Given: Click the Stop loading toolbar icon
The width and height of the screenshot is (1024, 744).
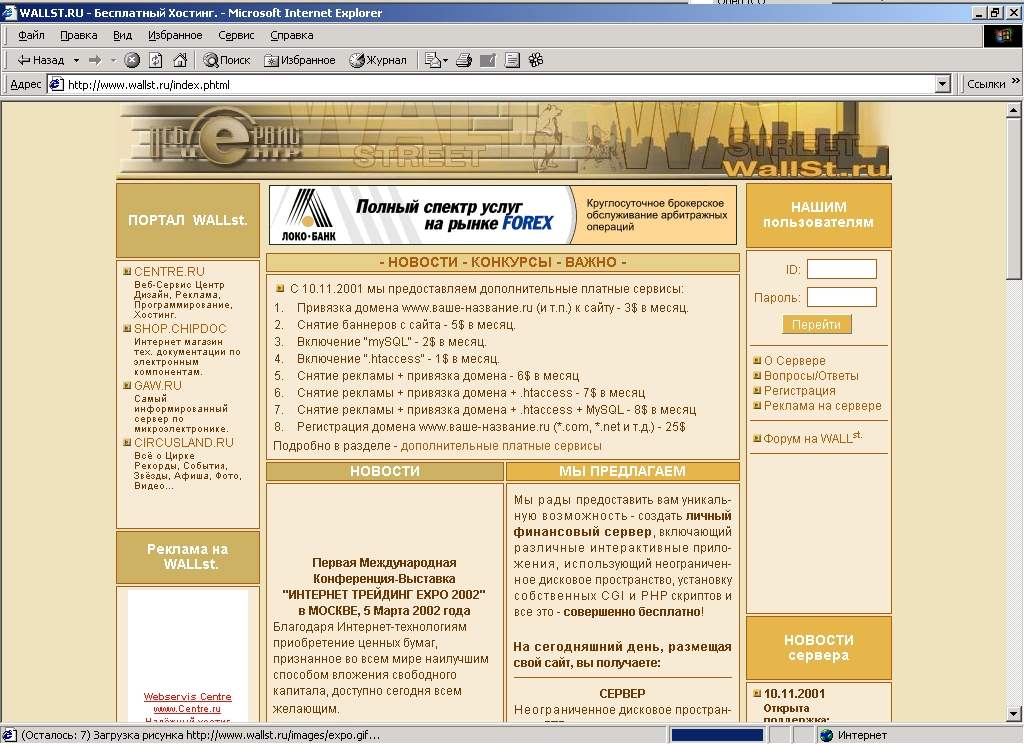Looking at the screenshot, I should pos(132,60).
